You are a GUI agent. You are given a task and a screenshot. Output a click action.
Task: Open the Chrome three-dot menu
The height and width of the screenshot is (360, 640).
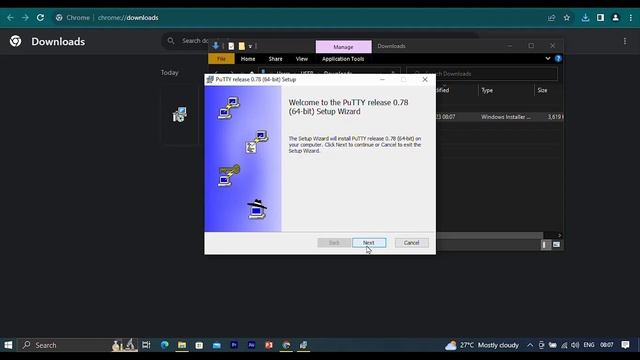click(x=631, y=18)
